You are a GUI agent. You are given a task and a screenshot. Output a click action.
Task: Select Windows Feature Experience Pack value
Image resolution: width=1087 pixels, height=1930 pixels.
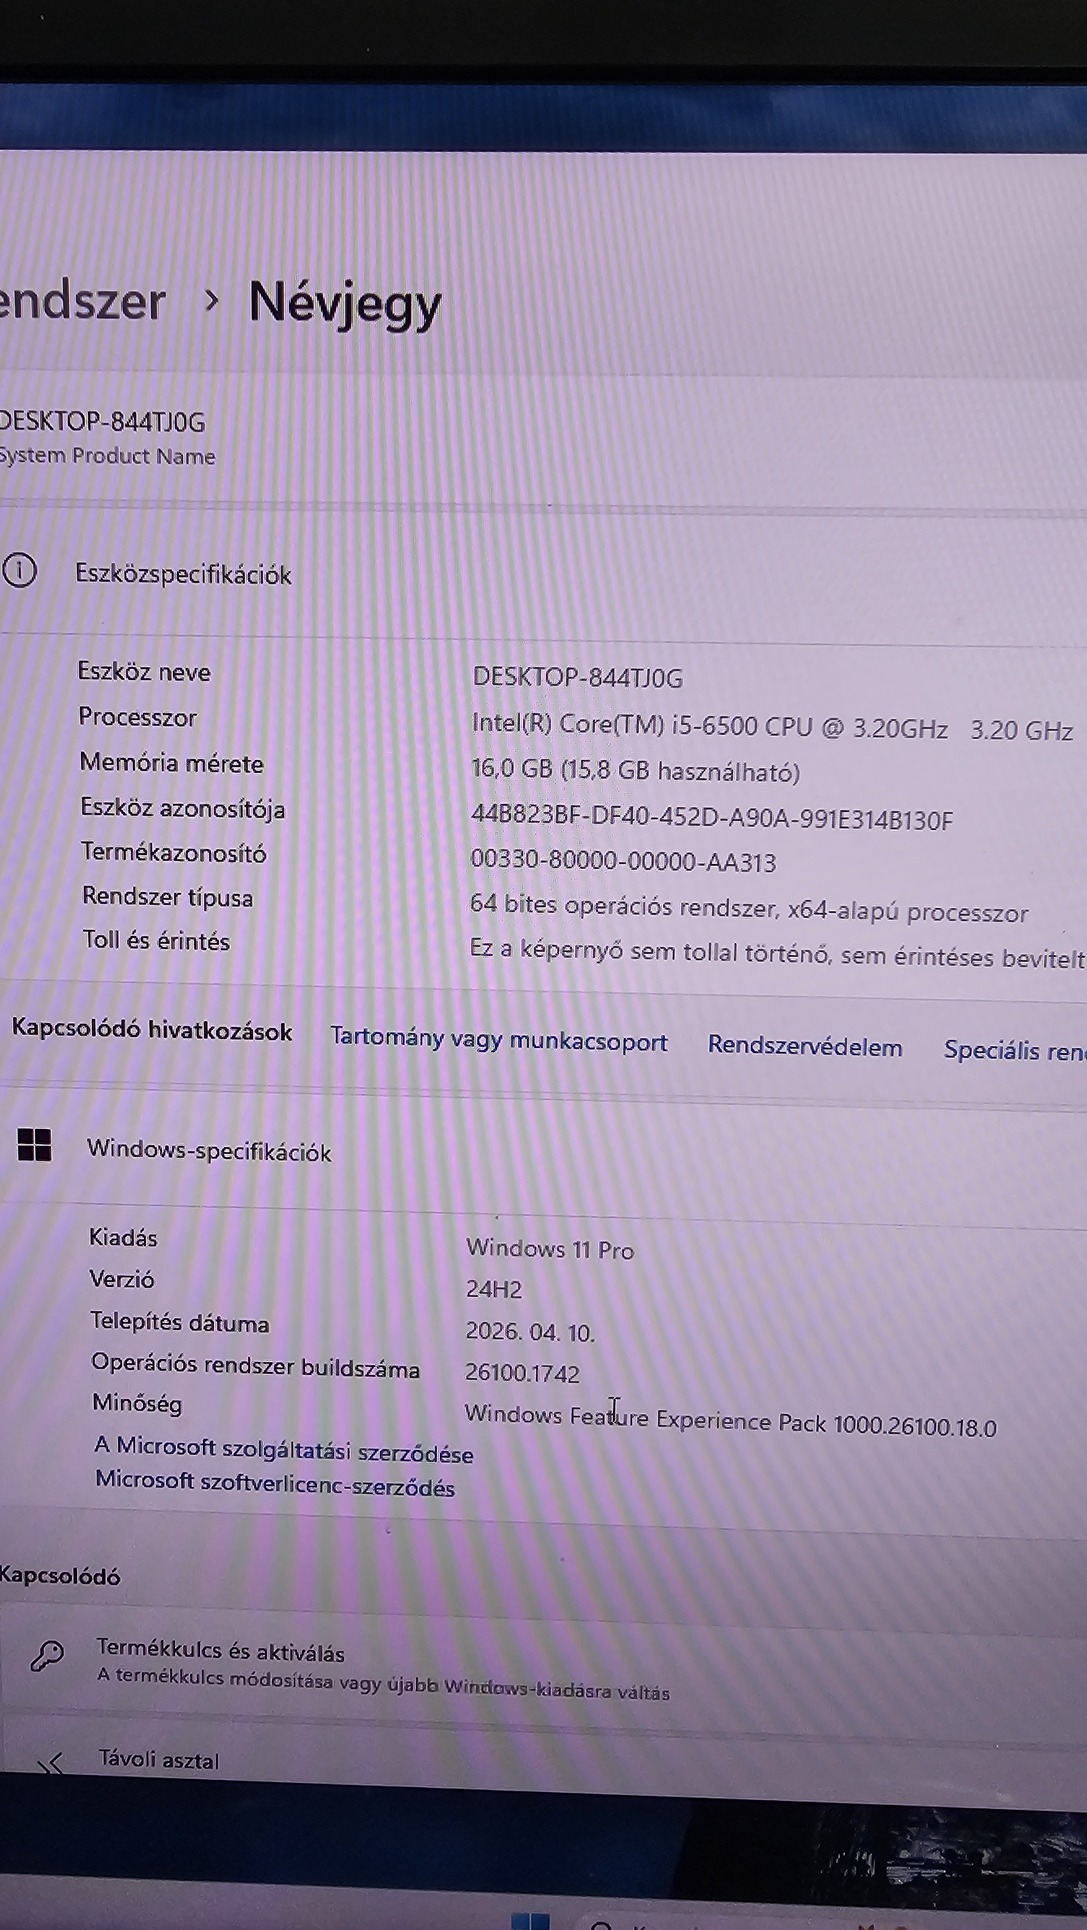(730, 1420)
